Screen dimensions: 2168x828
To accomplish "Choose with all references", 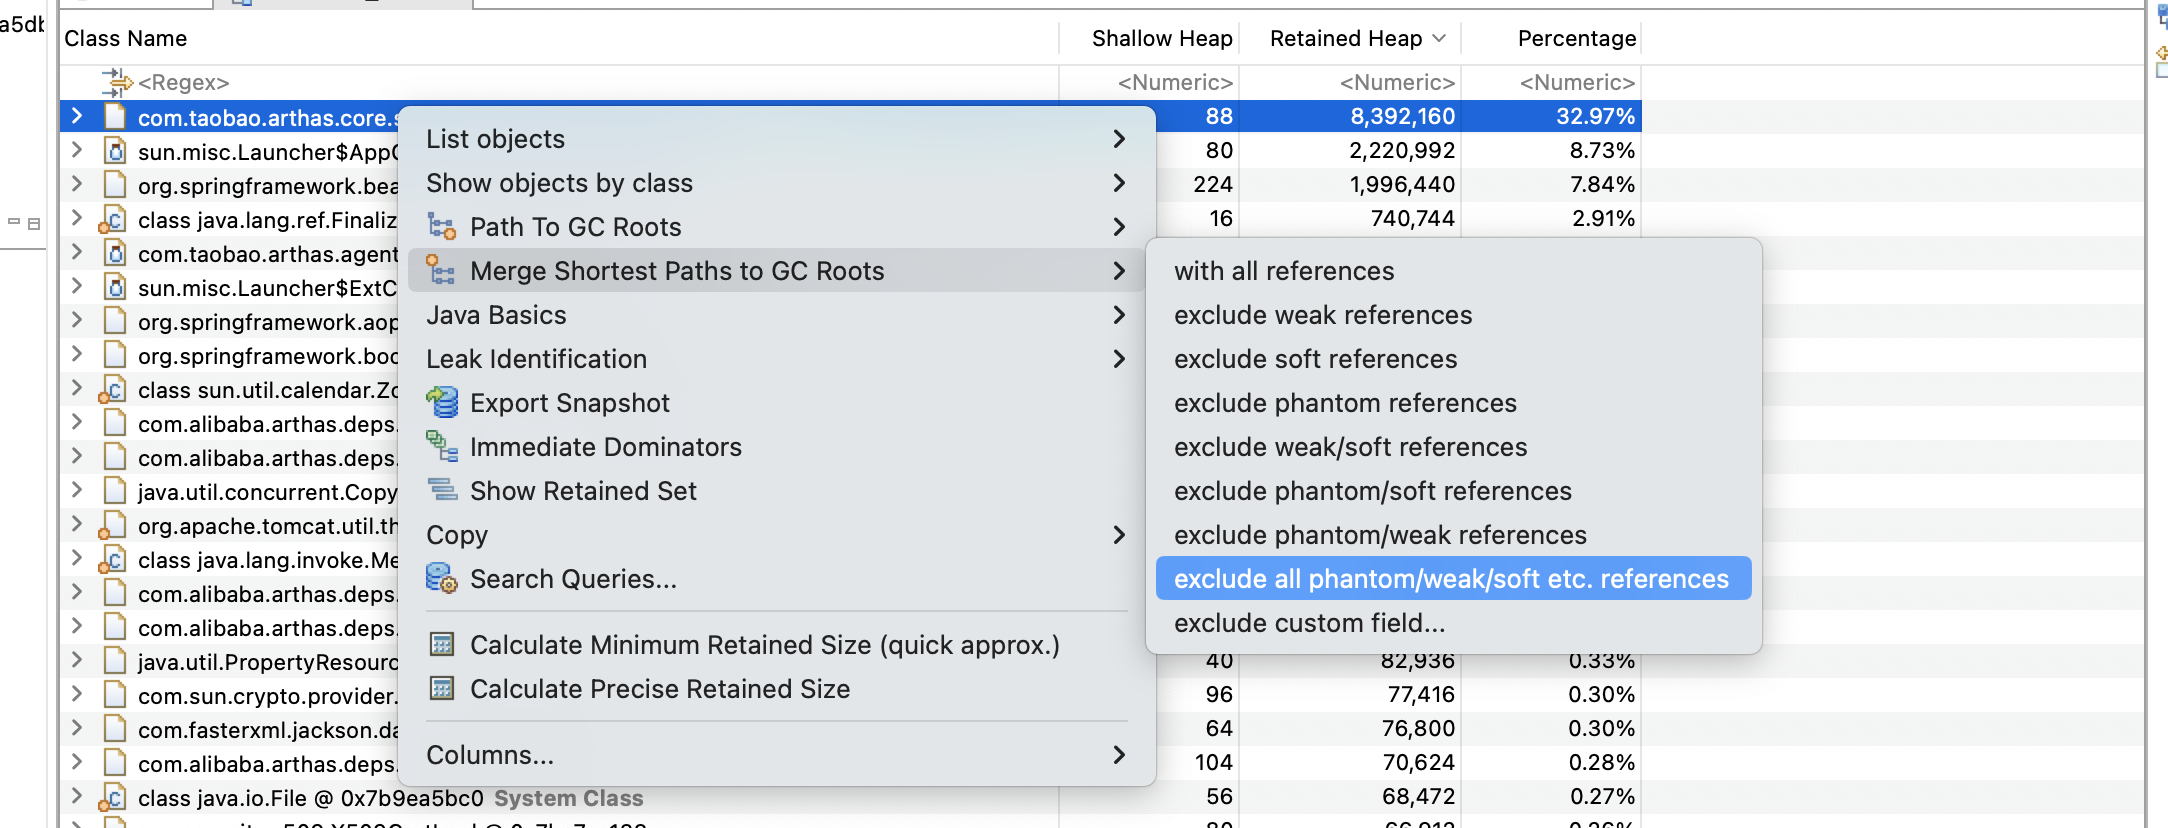I will point(1453,271).
